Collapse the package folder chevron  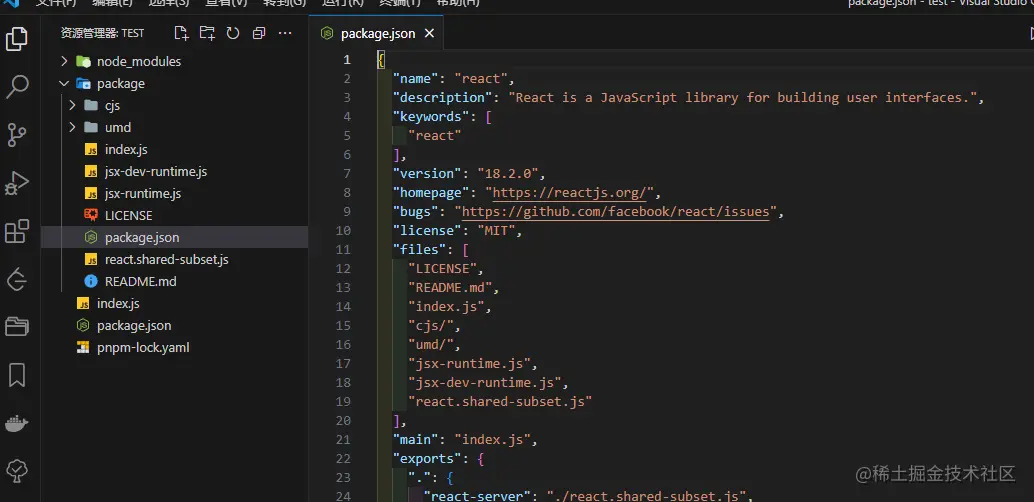(x=64, y=84)
